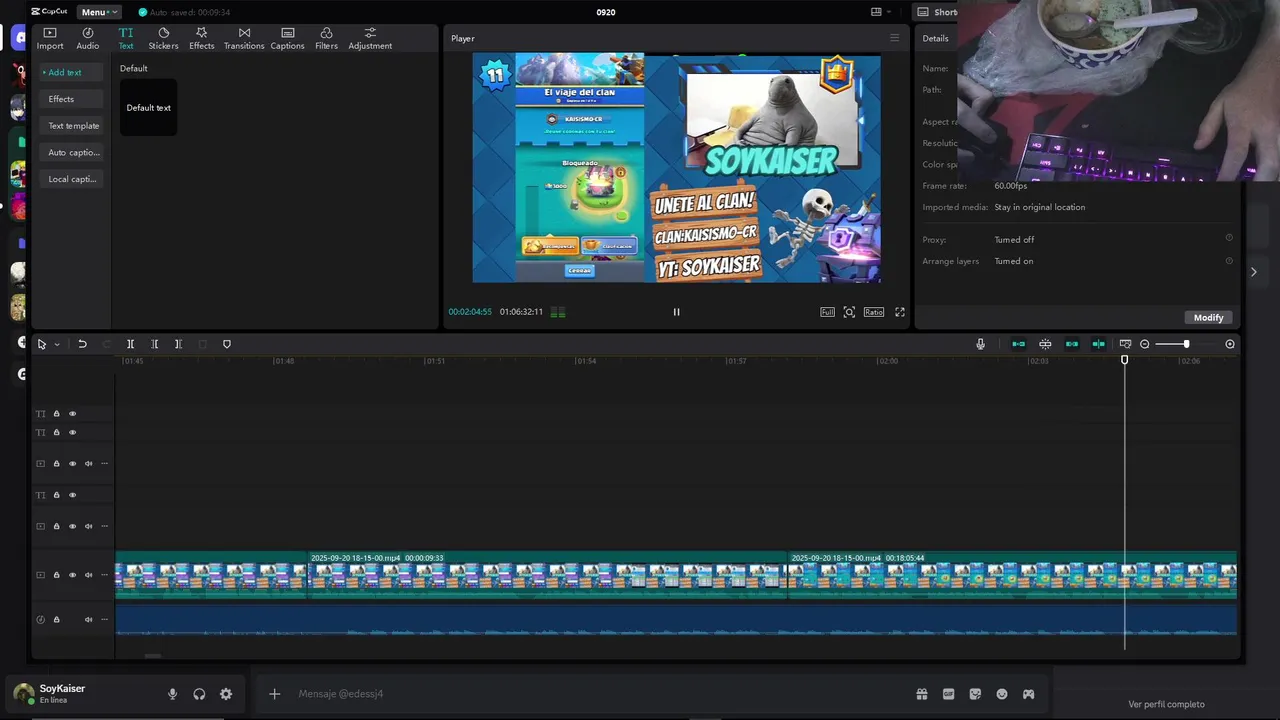Open the Adjustment panel

point(370,39)
